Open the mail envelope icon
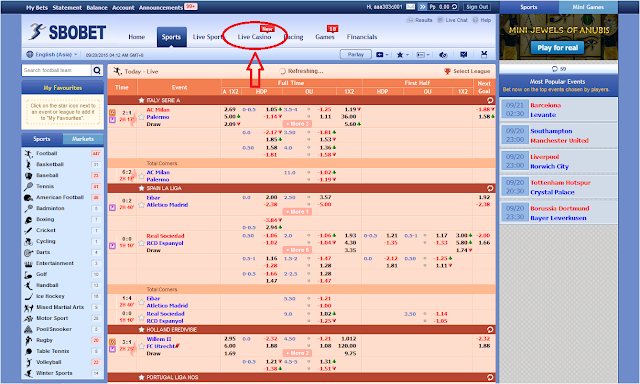 (x=411, y=7)
